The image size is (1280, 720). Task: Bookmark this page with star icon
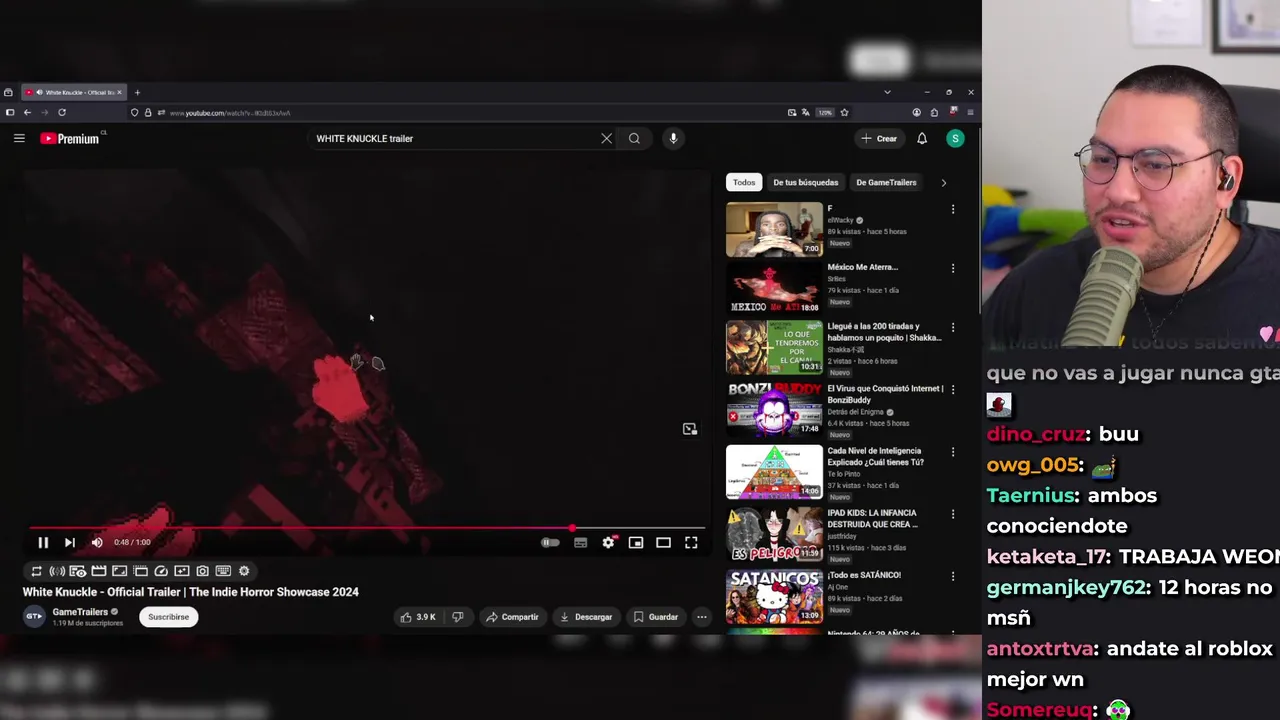click(x=844, y=113)
